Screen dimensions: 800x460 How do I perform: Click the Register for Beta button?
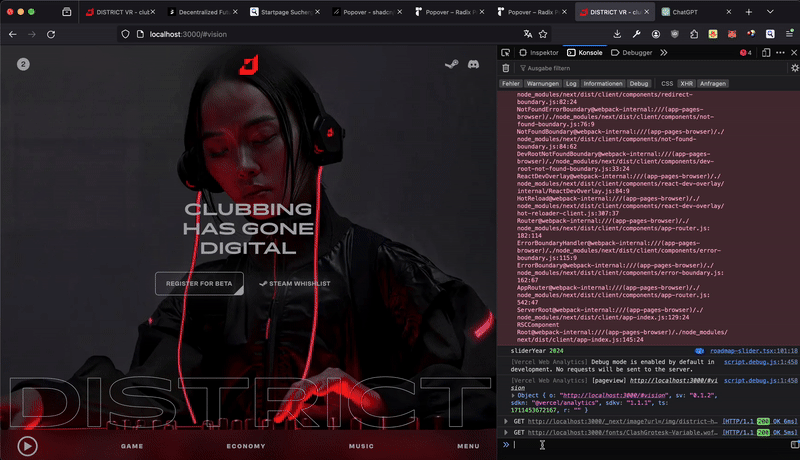pyautogui.click(x=199, y=283)
